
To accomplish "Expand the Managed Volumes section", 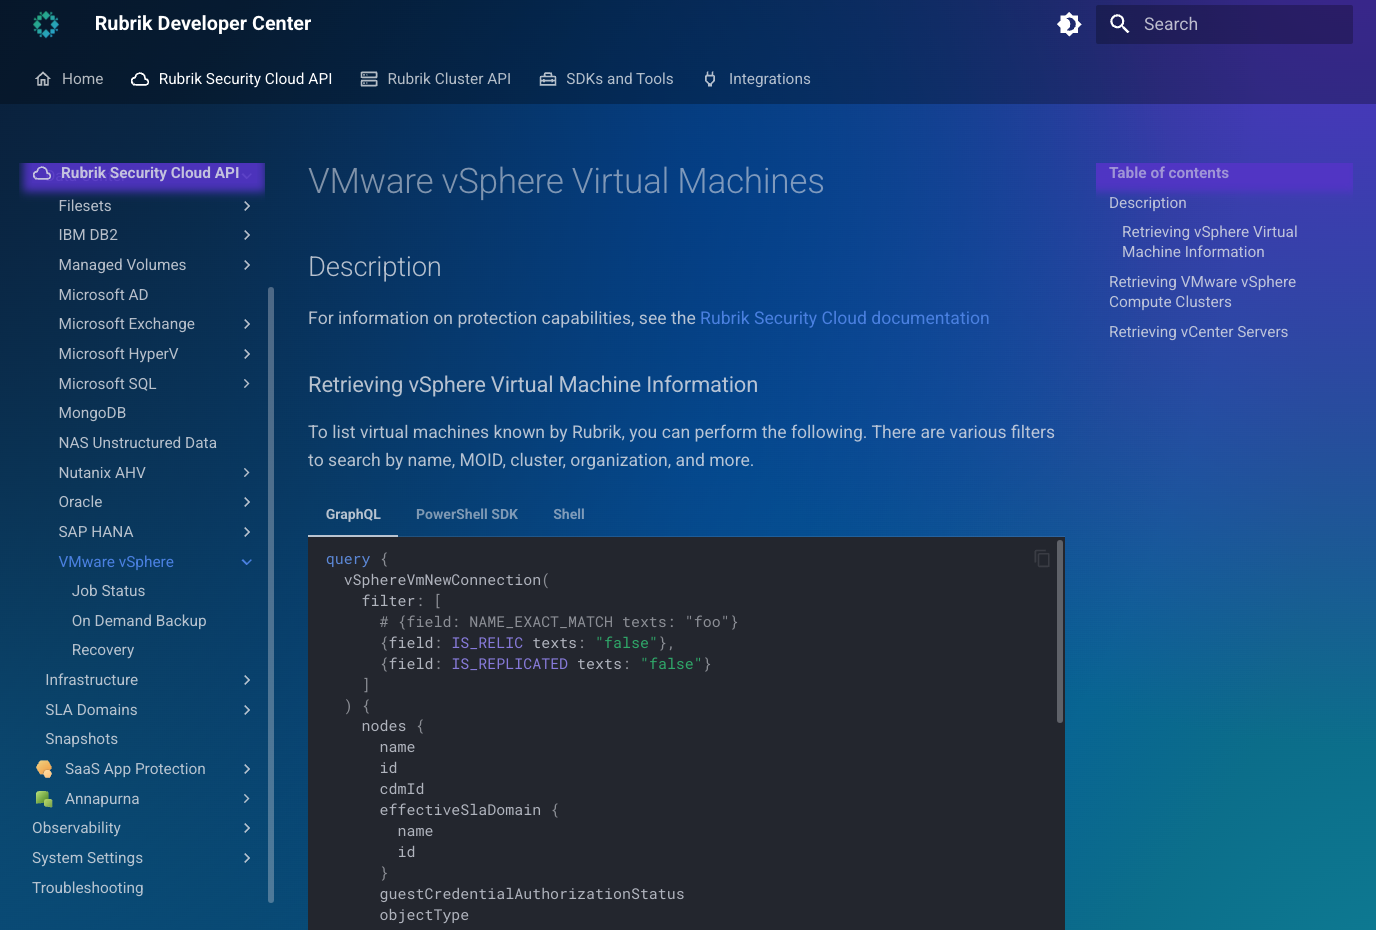I will point(247,265).
